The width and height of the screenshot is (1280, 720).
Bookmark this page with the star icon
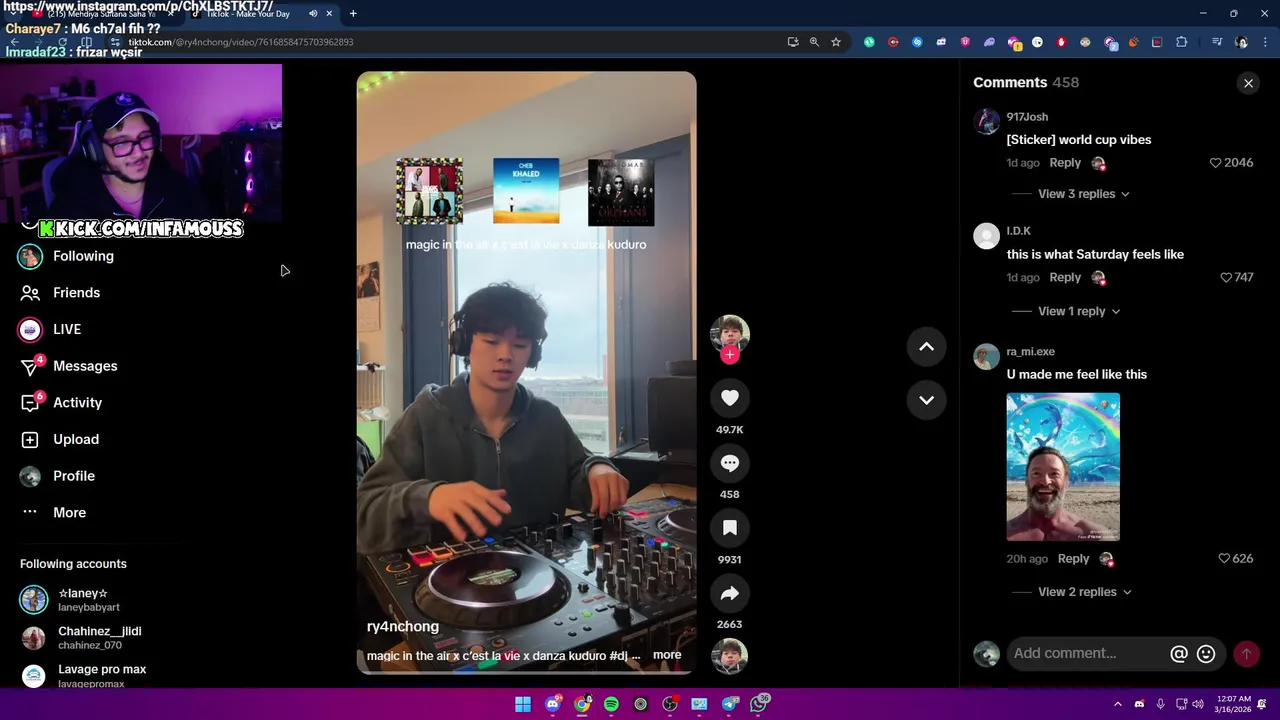point(836,42)
